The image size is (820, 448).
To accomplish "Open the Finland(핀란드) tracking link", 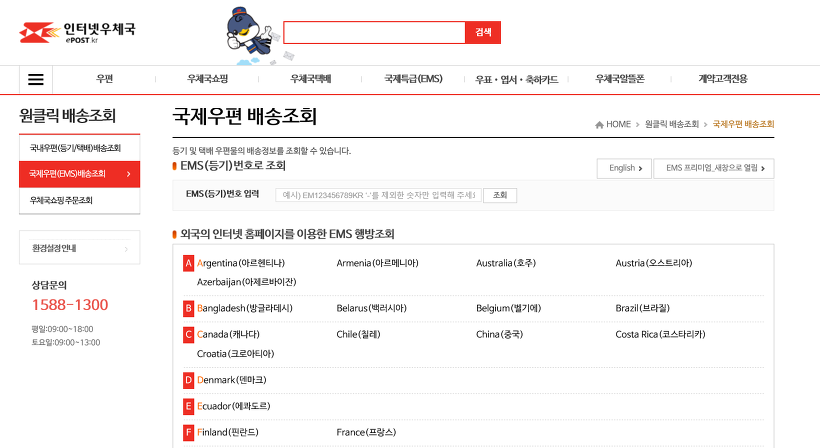I will point(227,432).
